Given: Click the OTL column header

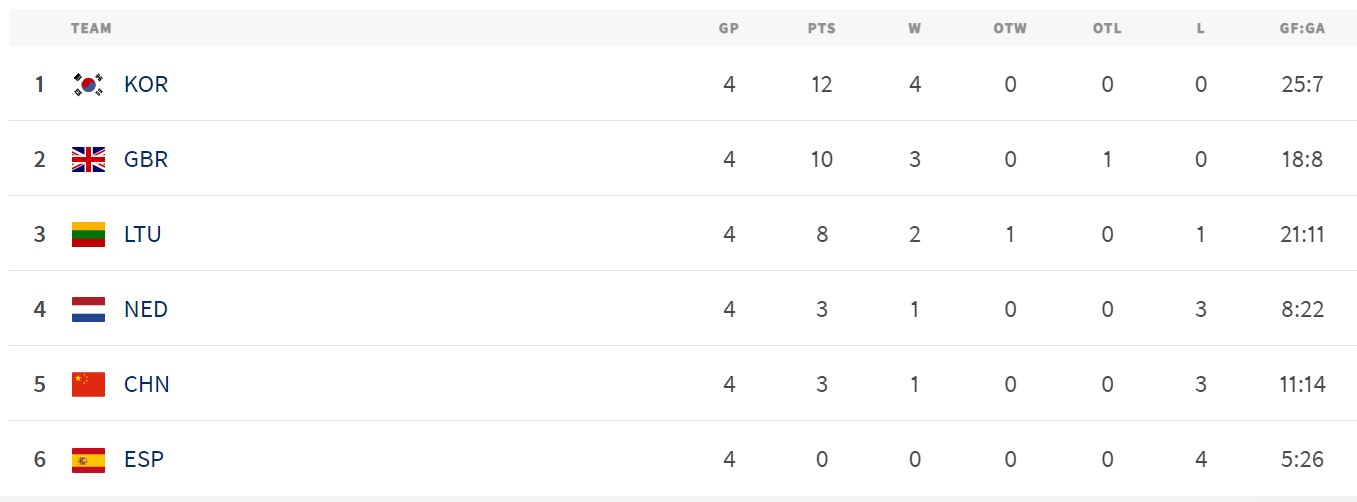Looking at the screenshot, I should pos(1107,28).
